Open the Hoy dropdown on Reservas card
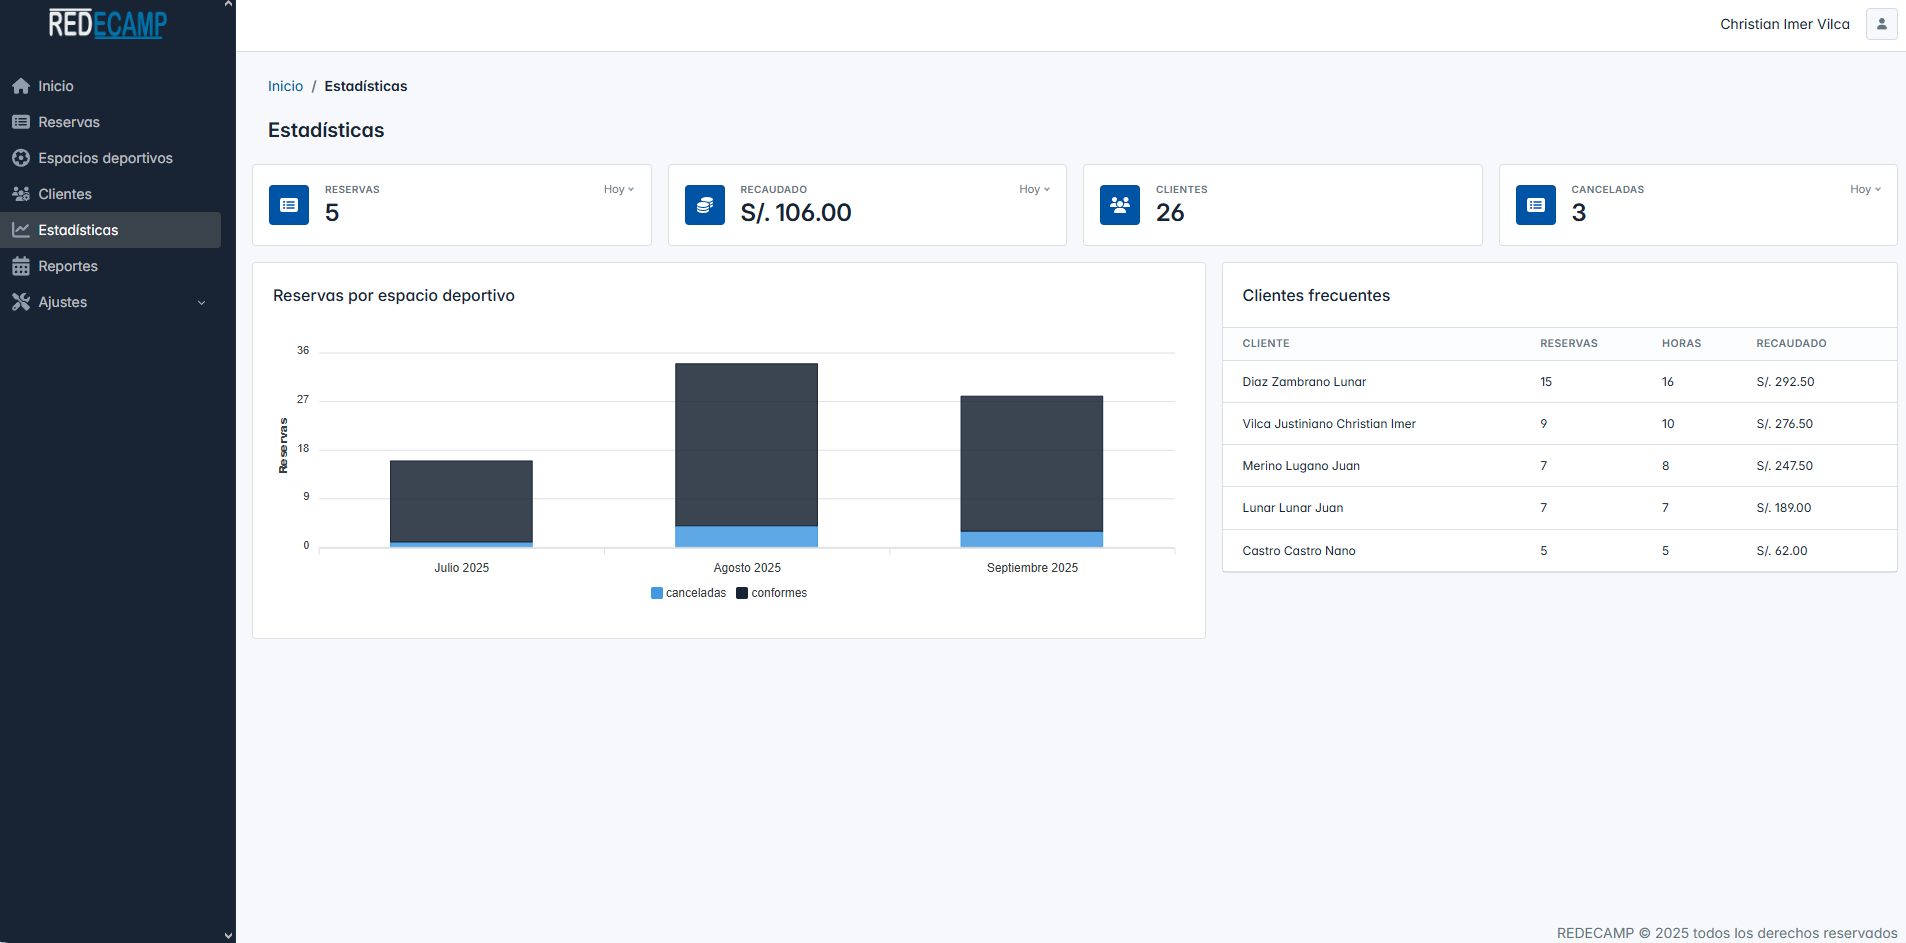The width and height of the screenshot is (1906, 943). point(618,189)
